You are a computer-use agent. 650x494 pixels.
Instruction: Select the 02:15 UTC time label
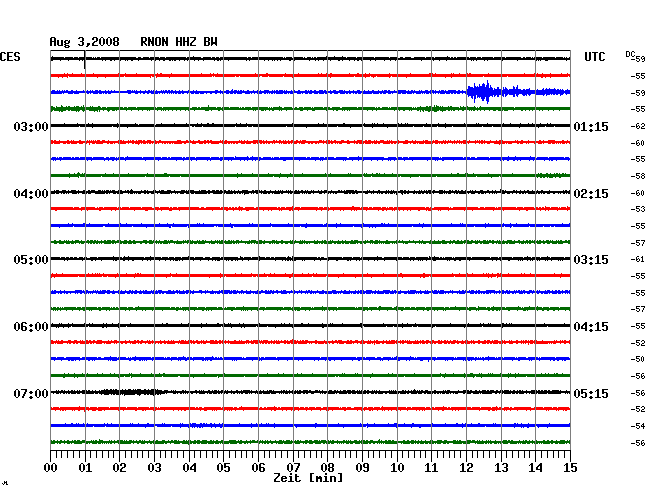pyautogui.click(x=591, y=194)
